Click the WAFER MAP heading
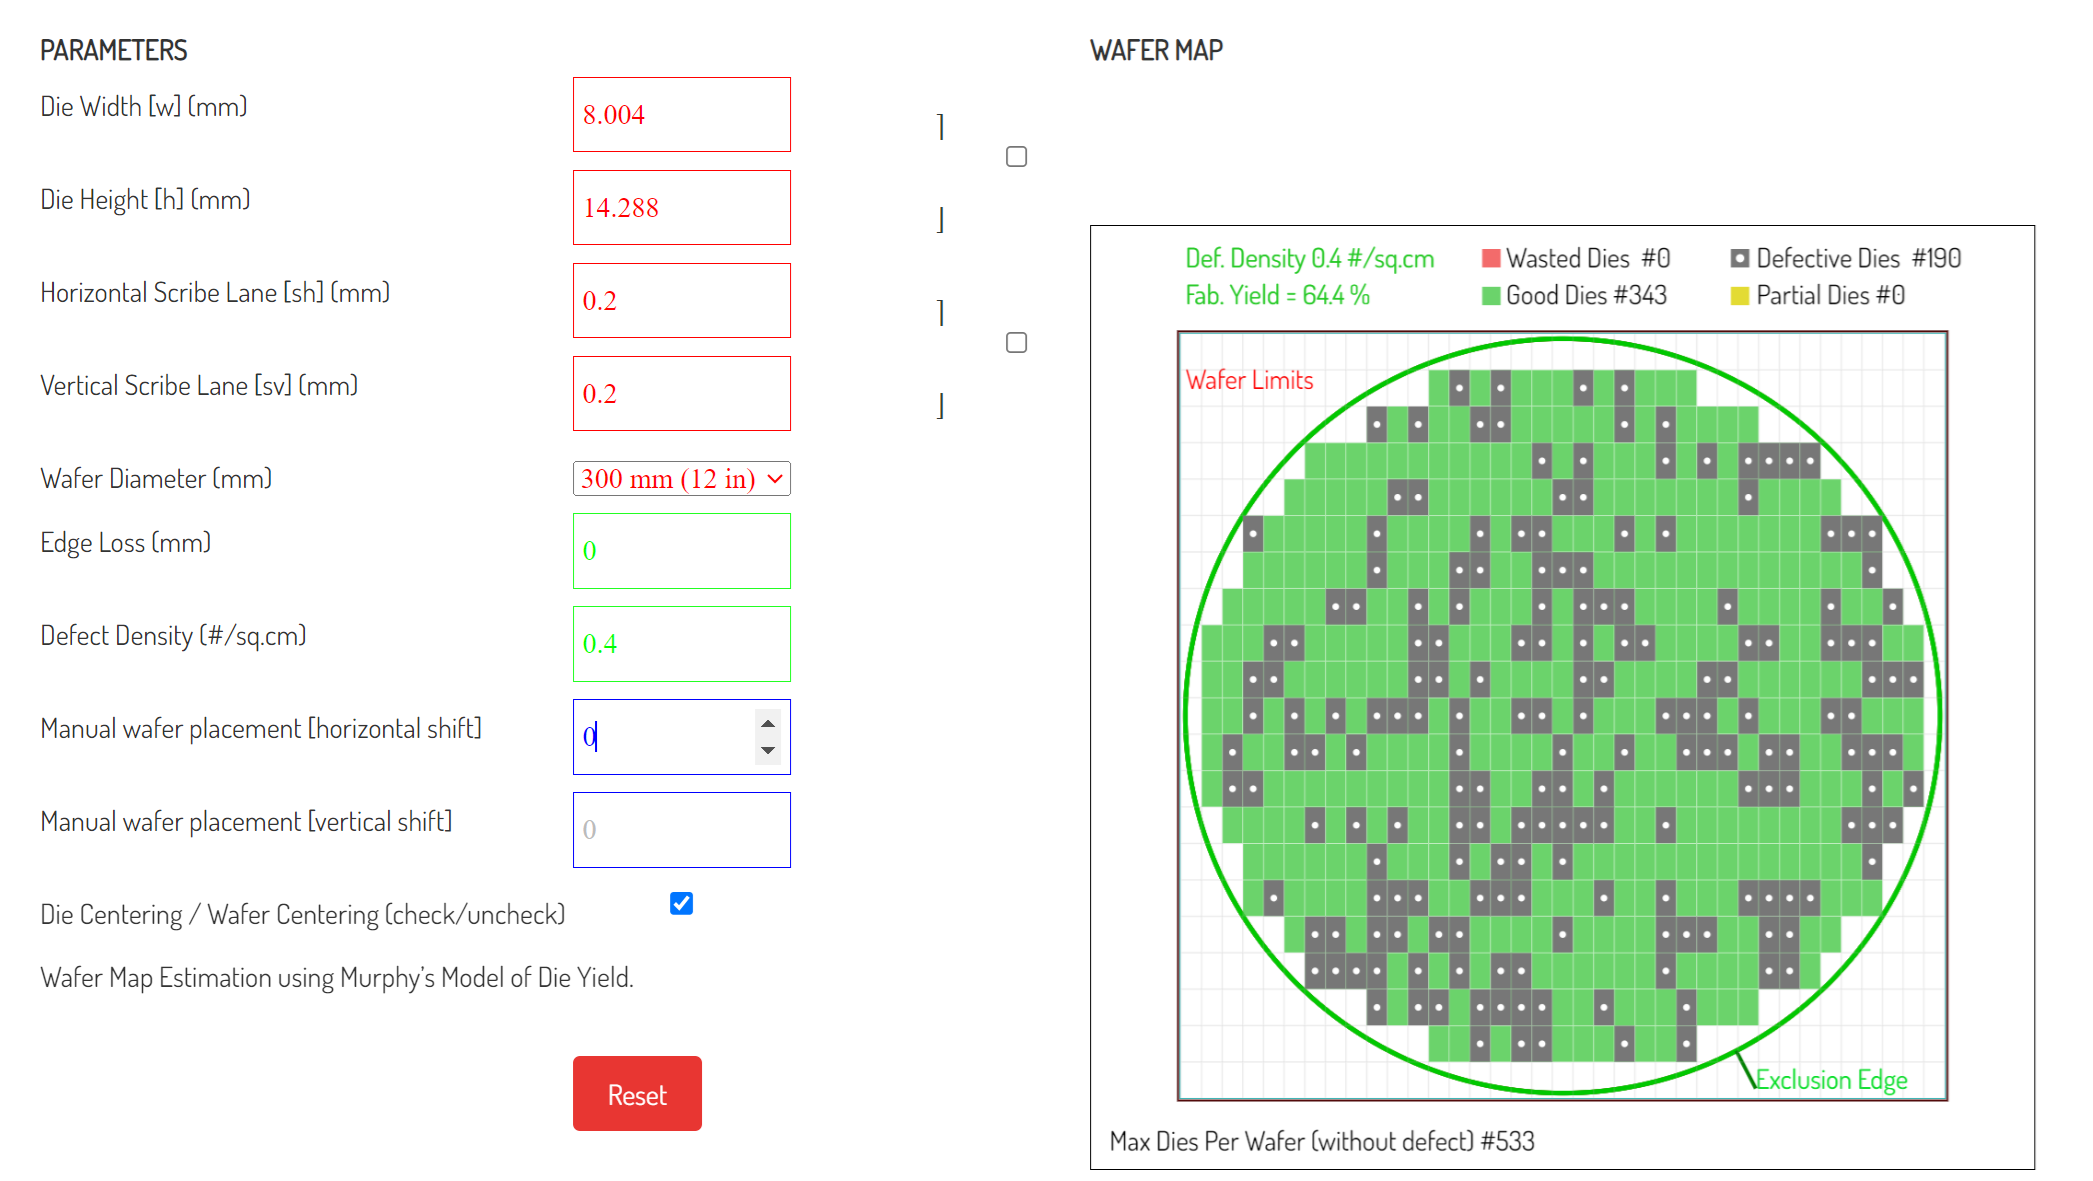Viewport: 2093px width, 1181px height. pyautogui.click(x=1157, y=49)
